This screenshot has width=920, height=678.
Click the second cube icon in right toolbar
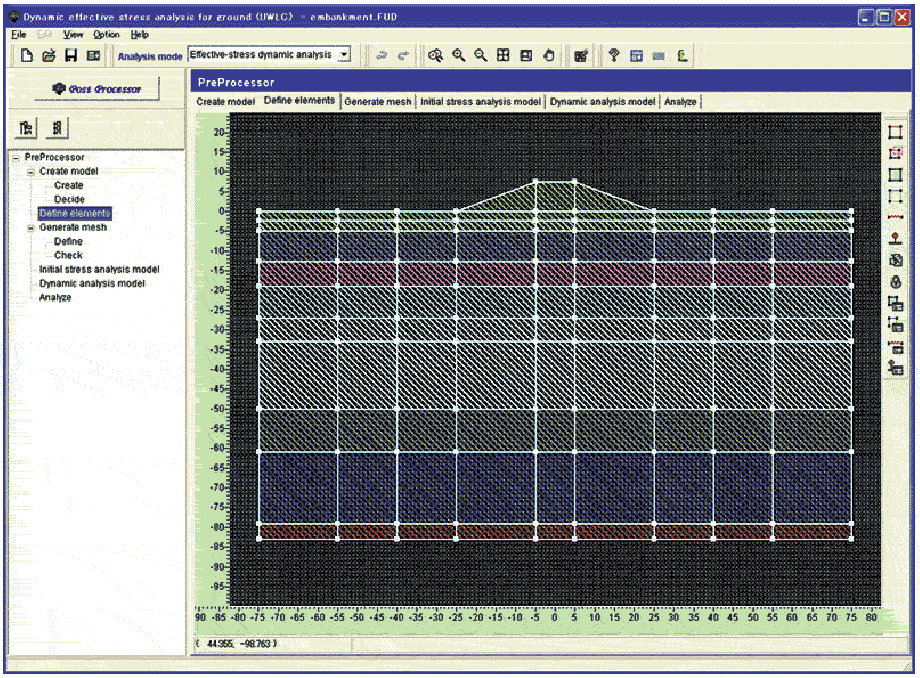895,282
